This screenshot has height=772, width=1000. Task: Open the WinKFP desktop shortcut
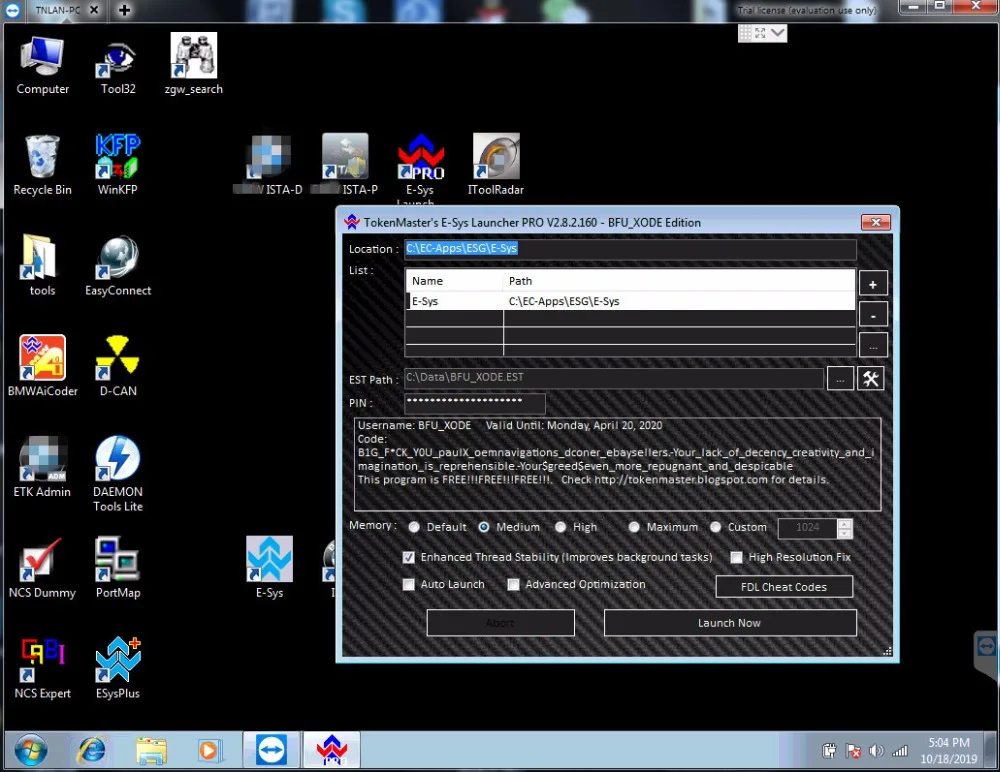(117, 158)
